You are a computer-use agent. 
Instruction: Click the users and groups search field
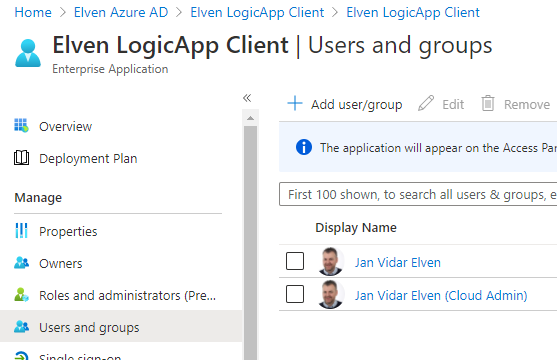[418, 194]
